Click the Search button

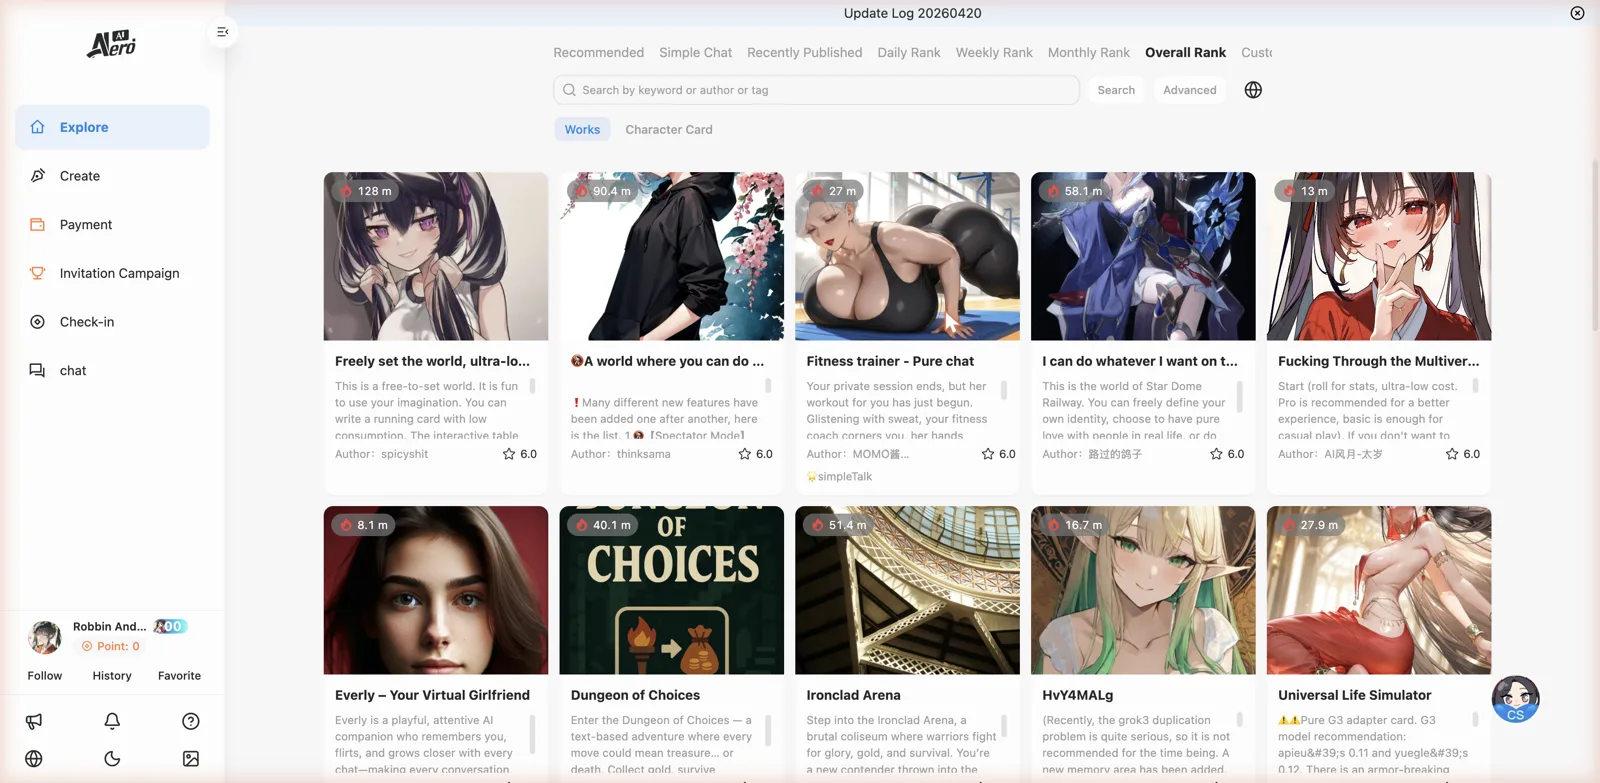(x=1116, y=90)
